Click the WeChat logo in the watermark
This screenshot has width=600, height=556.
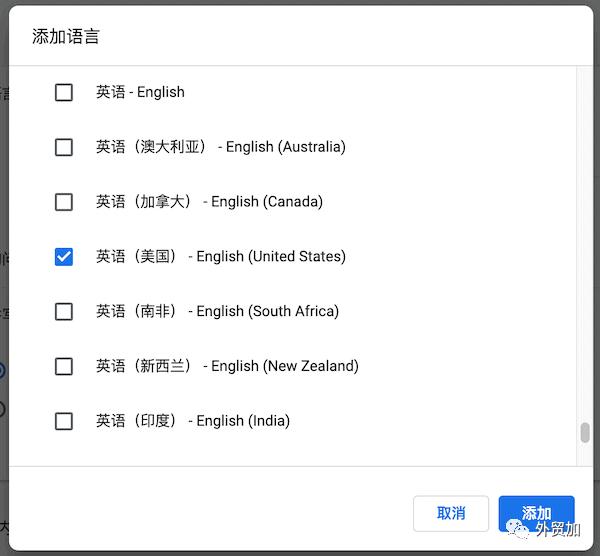click(x=518, y=527)
